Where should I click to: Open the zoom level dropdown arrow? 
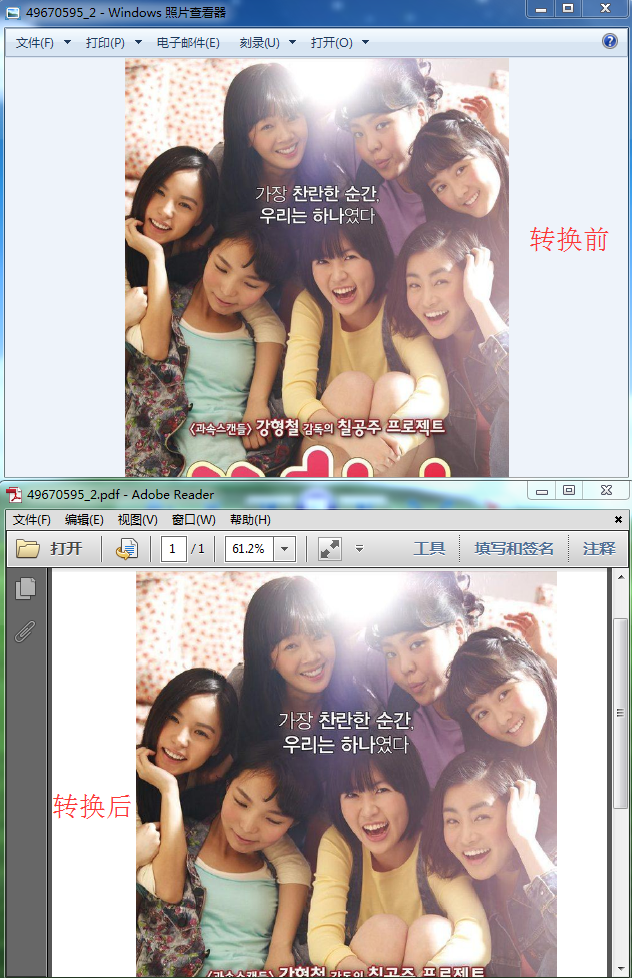coord(284,549)
